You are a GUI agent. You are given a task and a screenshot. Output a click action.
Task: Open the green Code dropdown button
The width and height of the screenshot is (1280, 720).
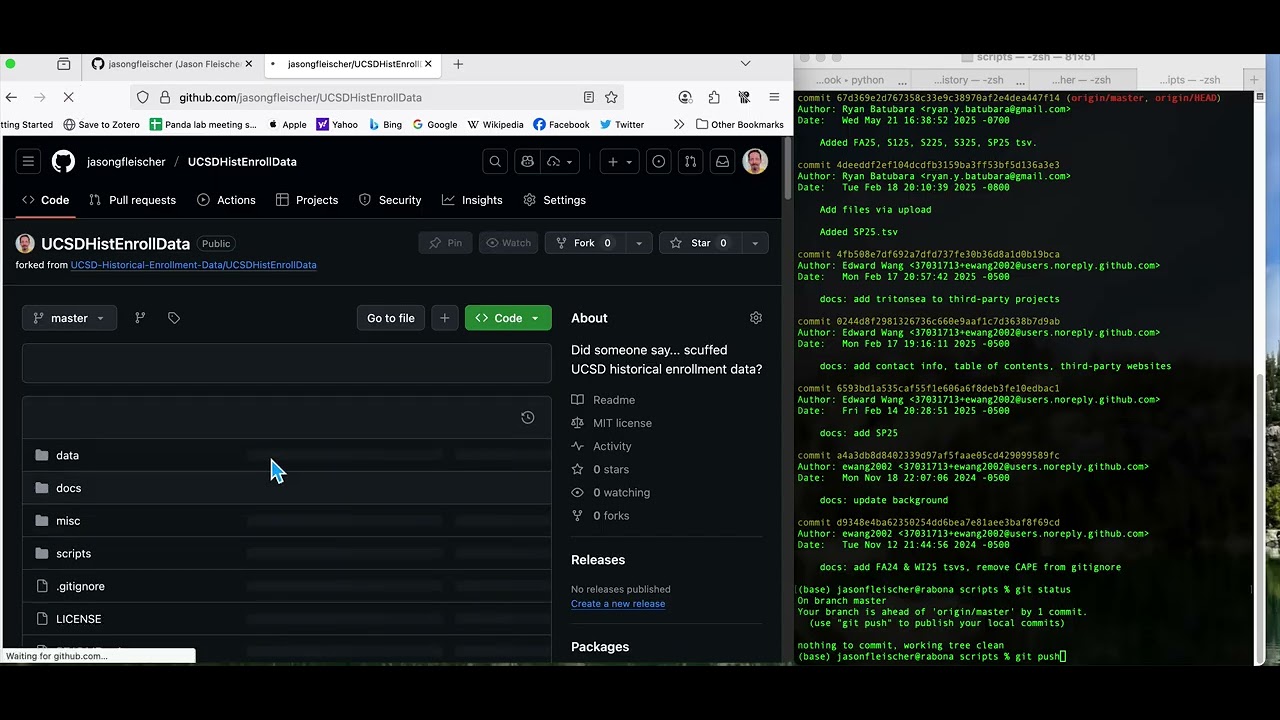[508, 318]
